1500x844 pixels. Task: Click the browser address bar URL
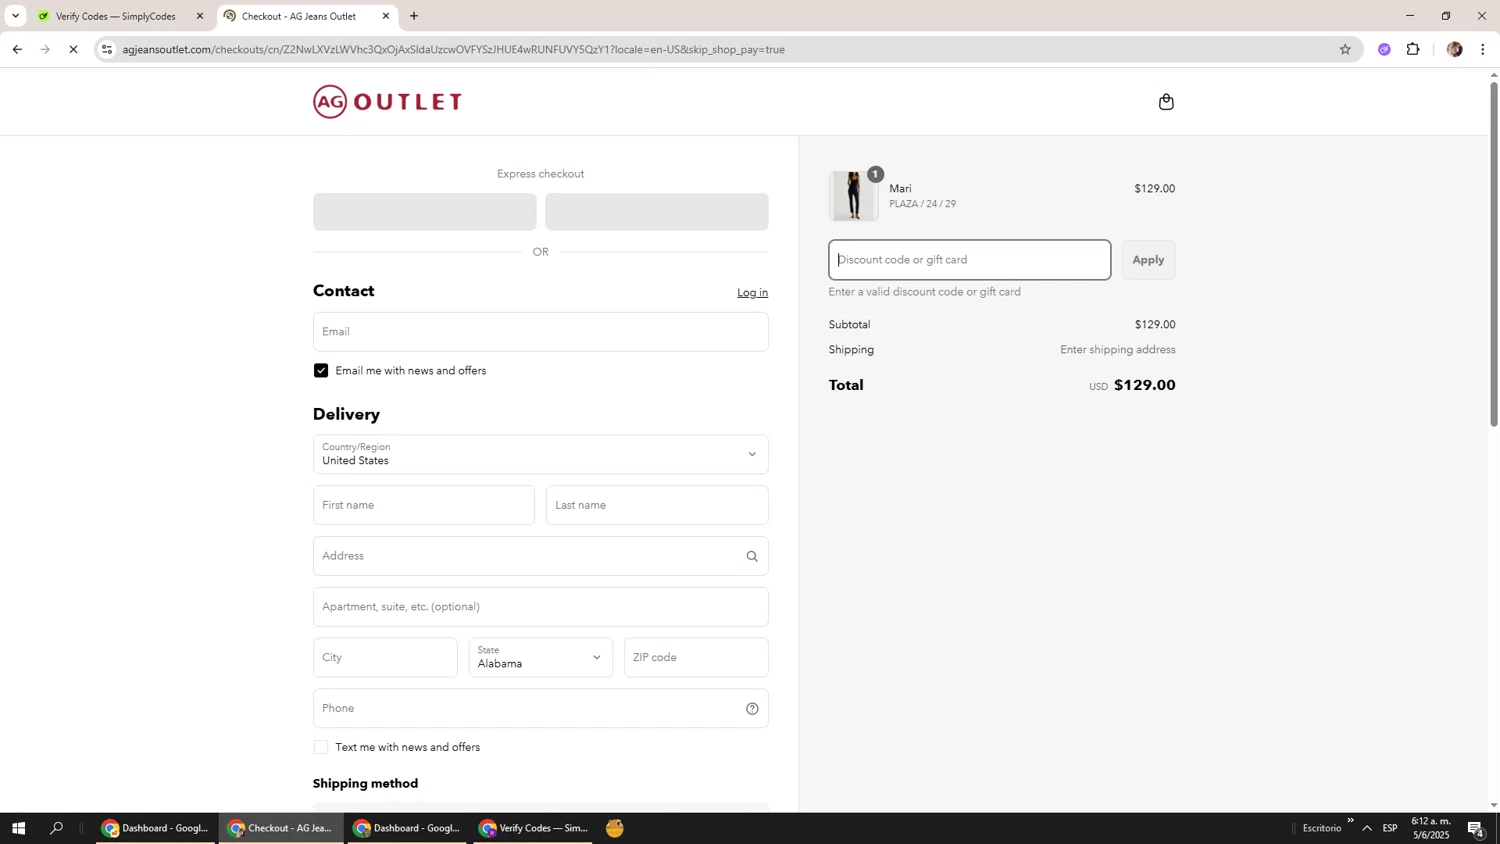tap(454, 49)
